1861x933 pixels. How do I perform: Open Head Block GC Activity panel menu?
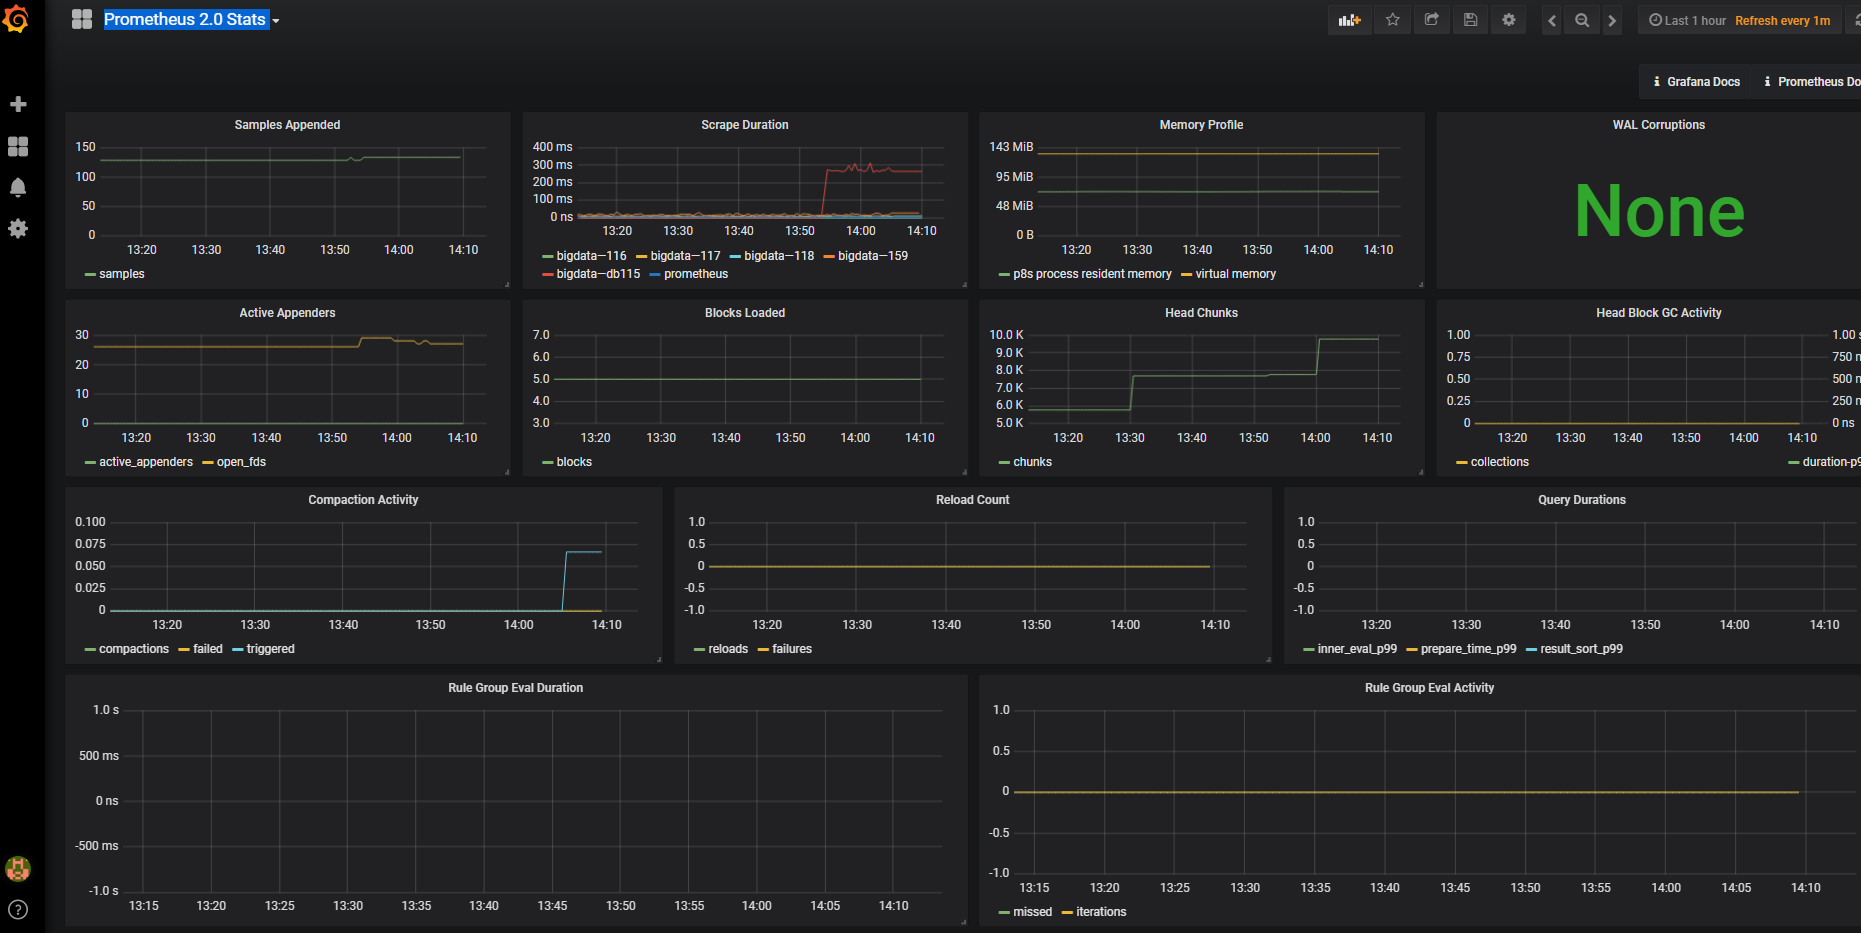point(1658,313)
